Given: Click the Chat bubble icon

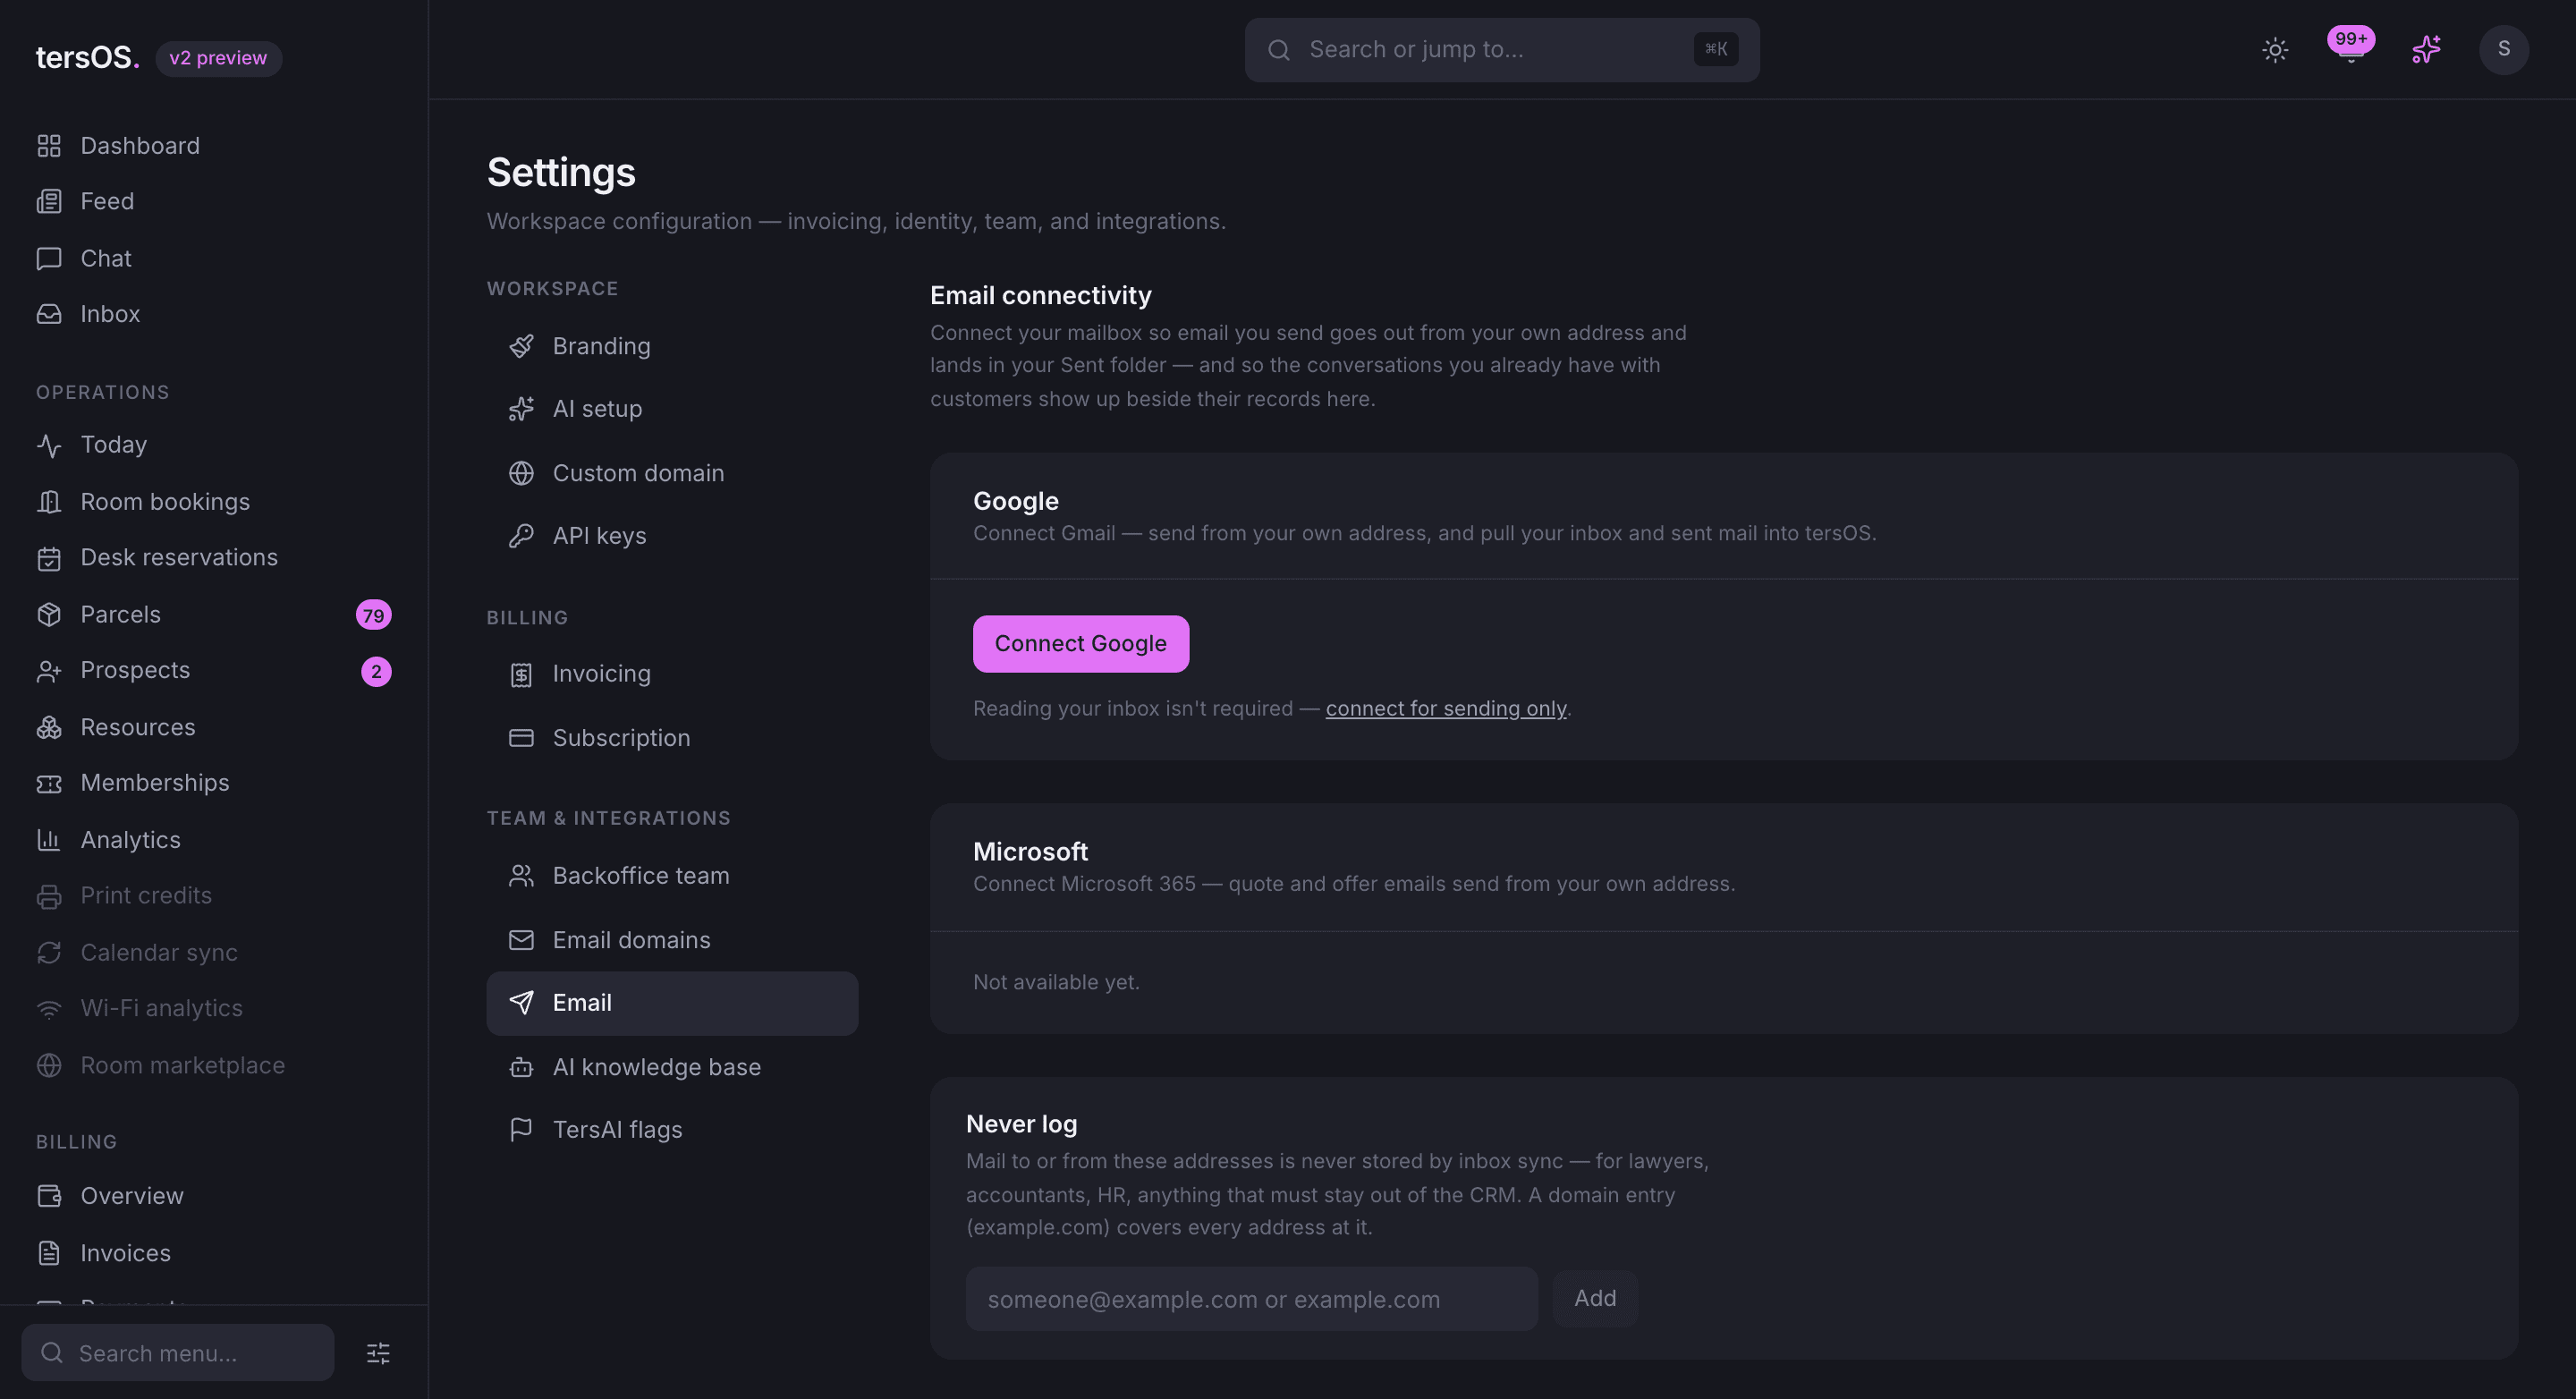Looking at the screenshot, I should [x=49, y=259].
